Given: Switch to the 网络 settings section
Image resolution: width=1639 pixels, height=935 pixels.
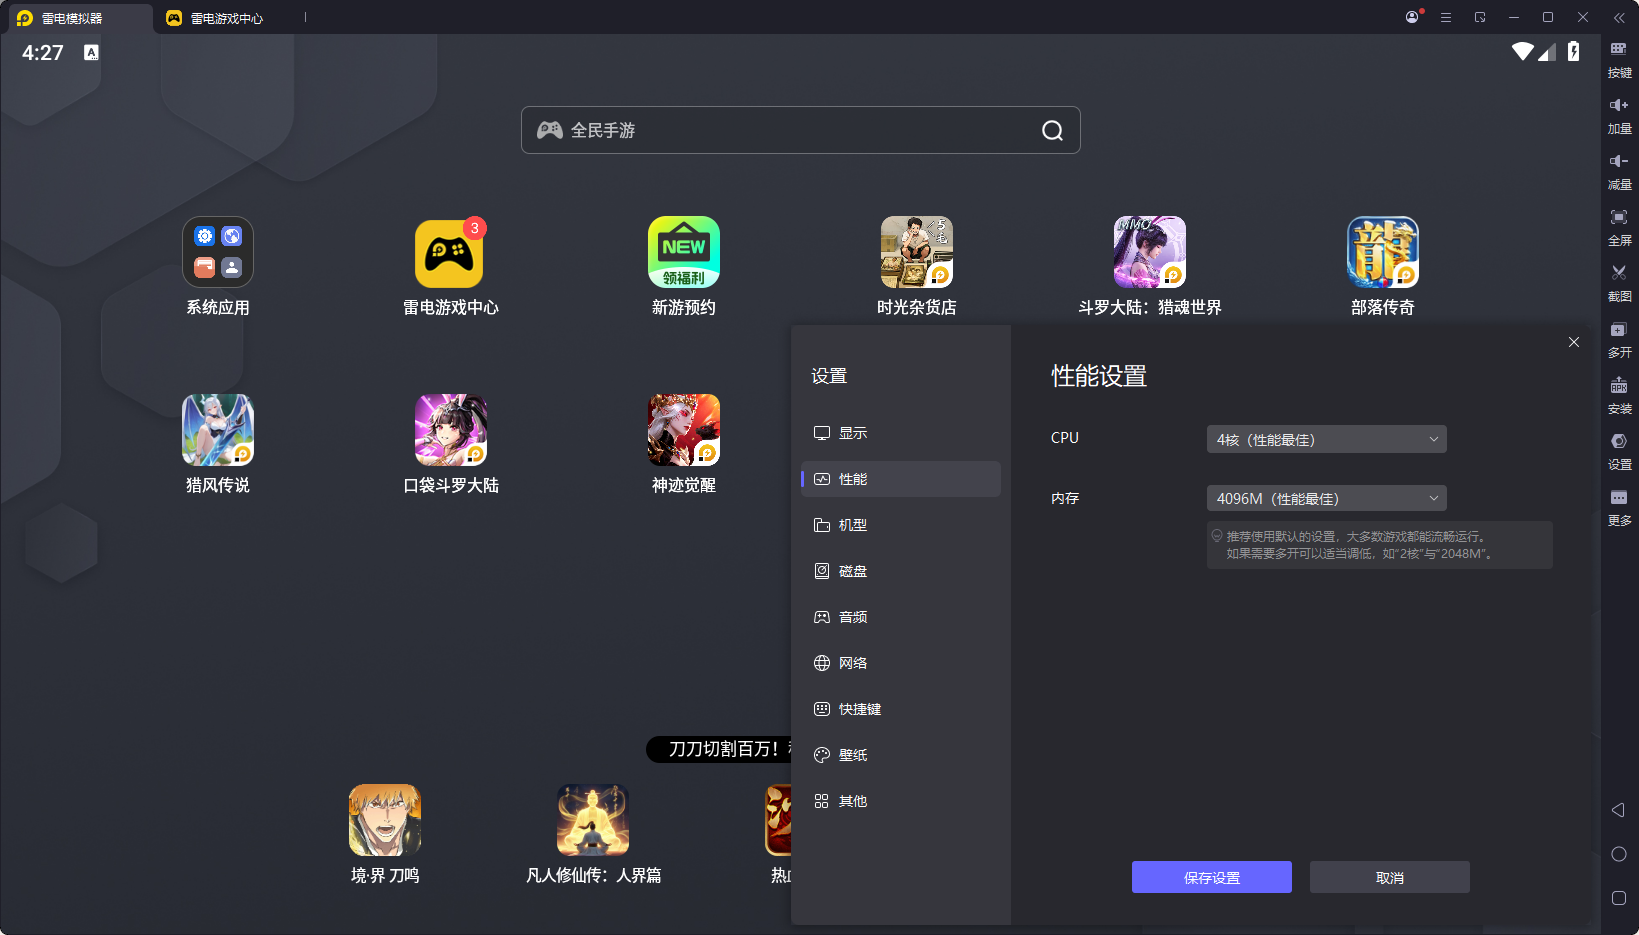Looking at the screenshot, I should click(x=901, y=663).
